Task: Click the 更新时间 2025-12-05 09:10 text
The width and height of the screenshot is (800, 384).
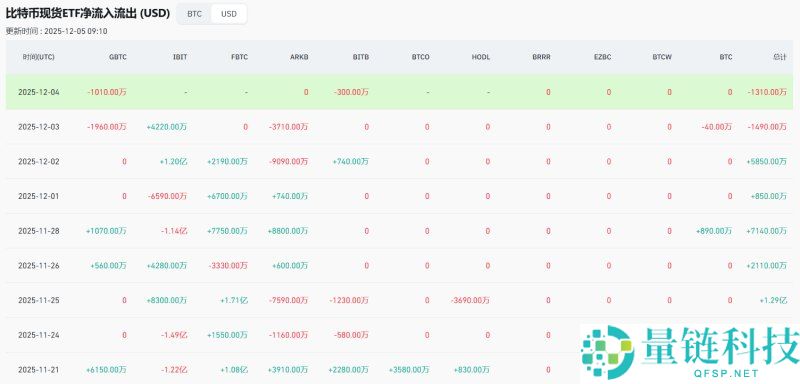Action: 56,31
